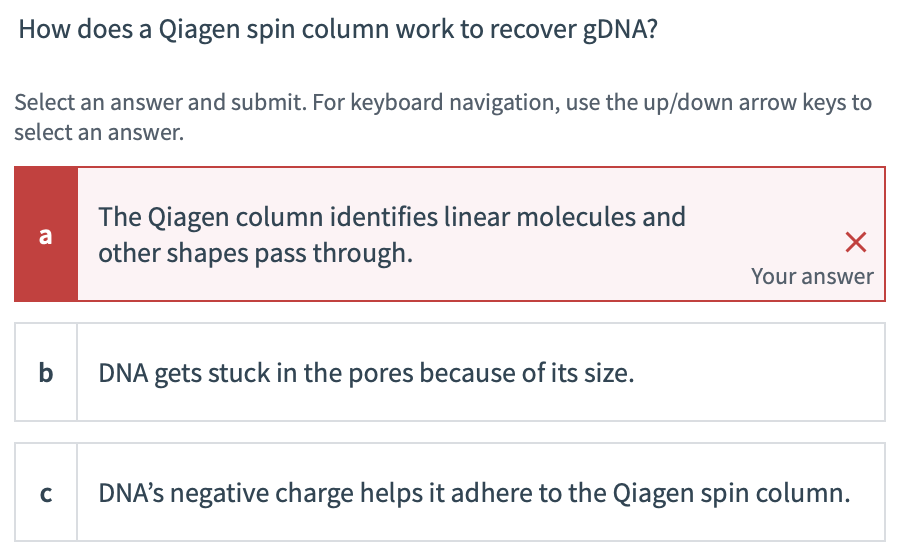Select answer option c letter box
Viewport: 904px width, 556px height.
(46, 492)
